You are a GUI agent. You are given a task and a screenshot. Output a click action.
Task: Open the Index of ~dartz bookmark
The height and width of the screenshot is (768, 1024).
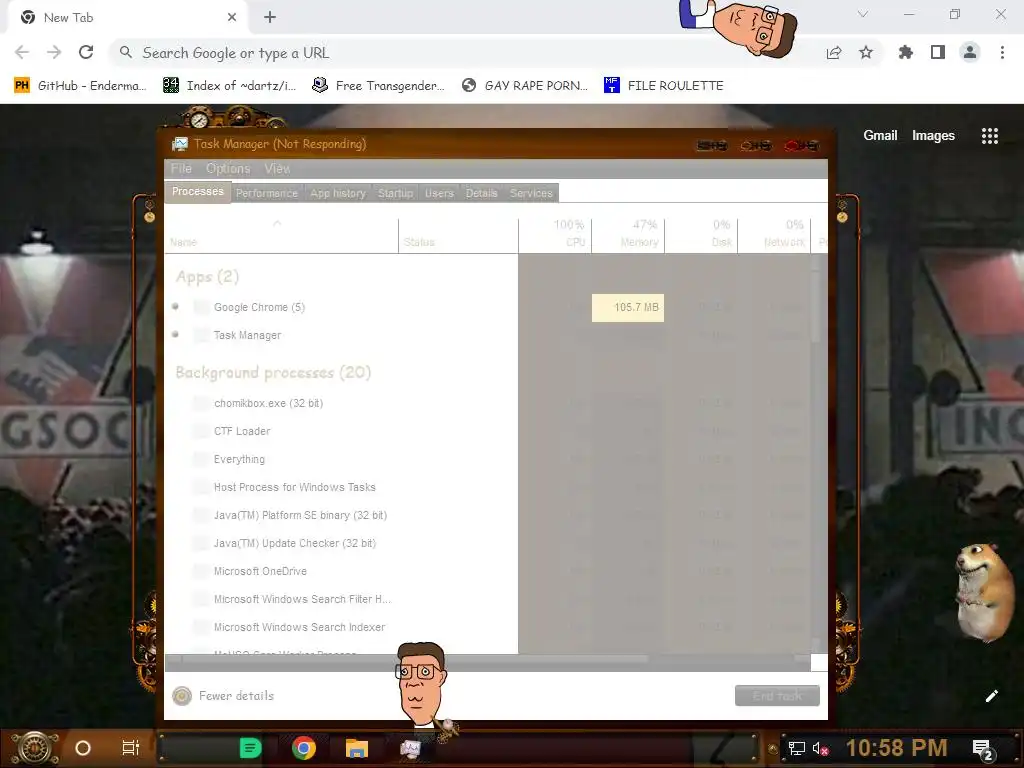229,86
